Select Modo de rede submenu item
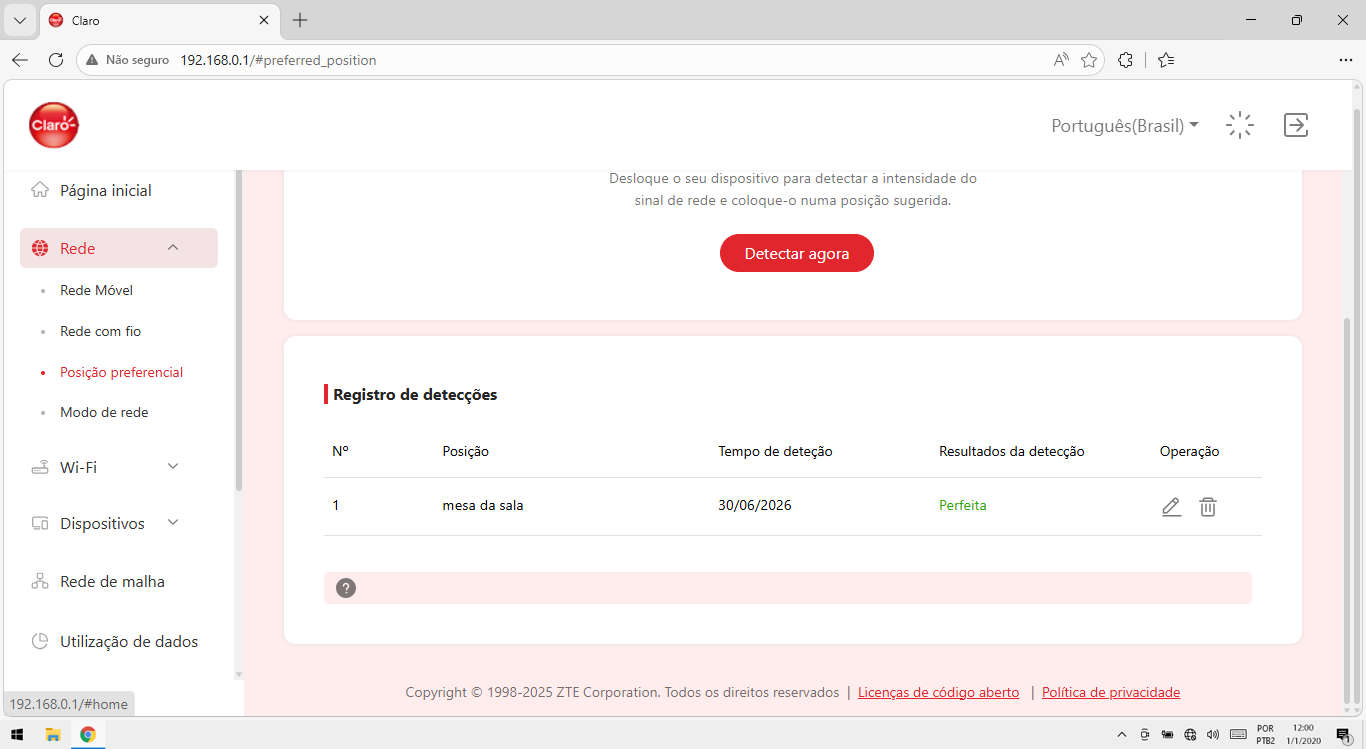The image size is (1366, 749). click(x=104, y=412)
